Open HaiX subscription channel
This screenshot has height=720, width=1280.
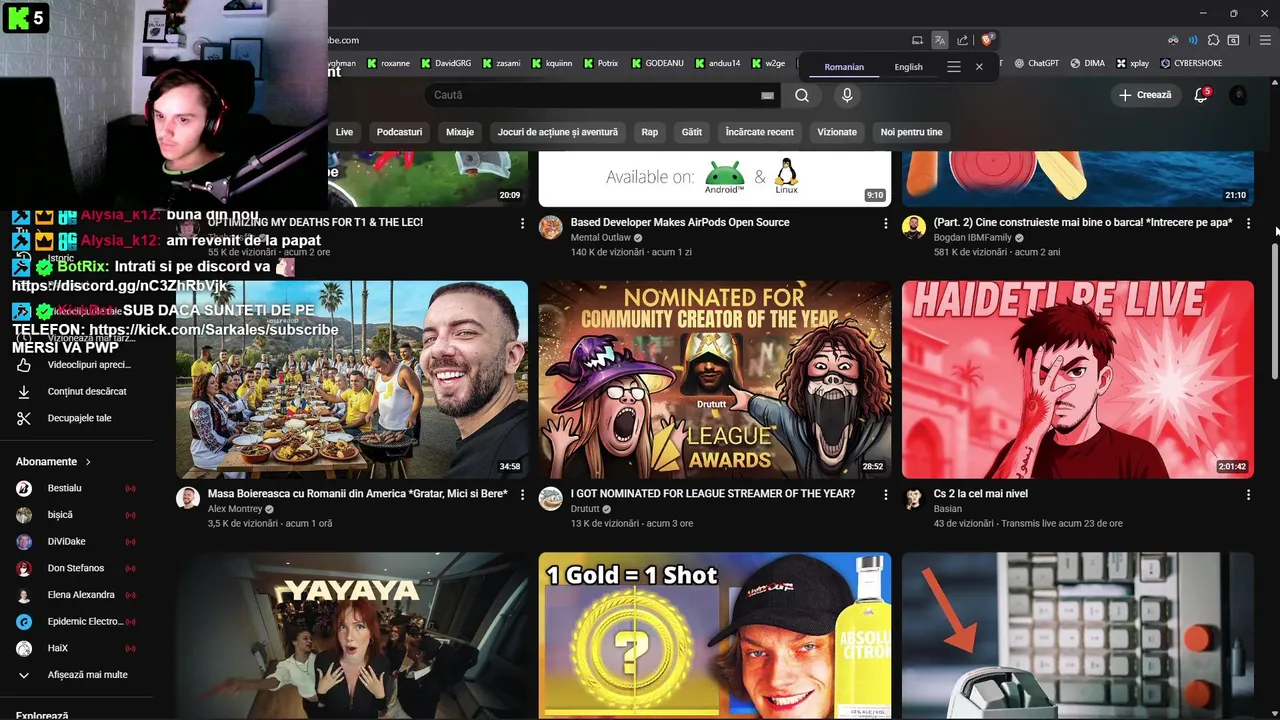tap(78, 648)
